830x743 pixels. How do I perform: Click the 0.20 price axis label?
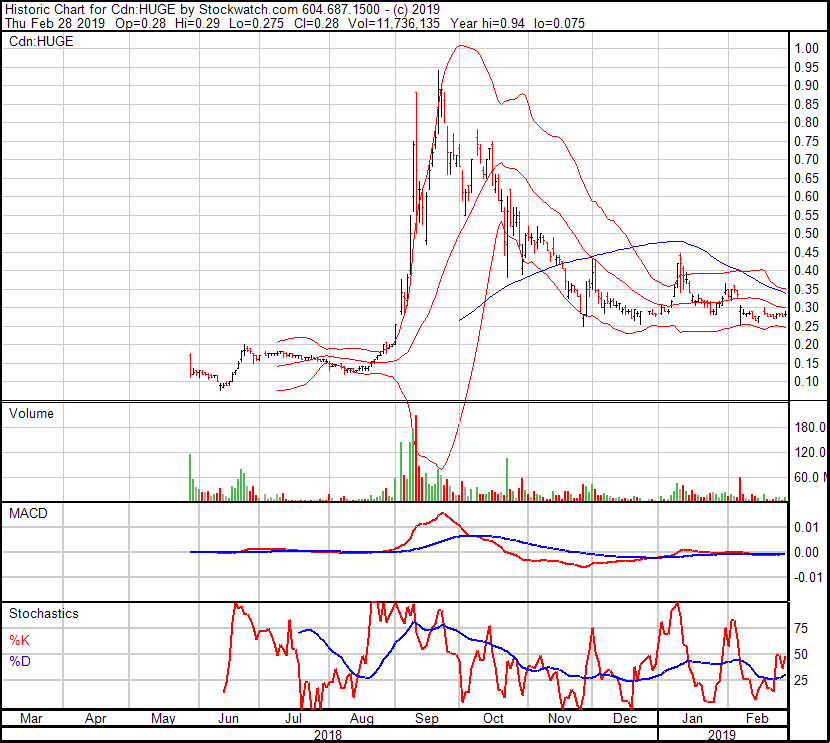coord(807,345)
